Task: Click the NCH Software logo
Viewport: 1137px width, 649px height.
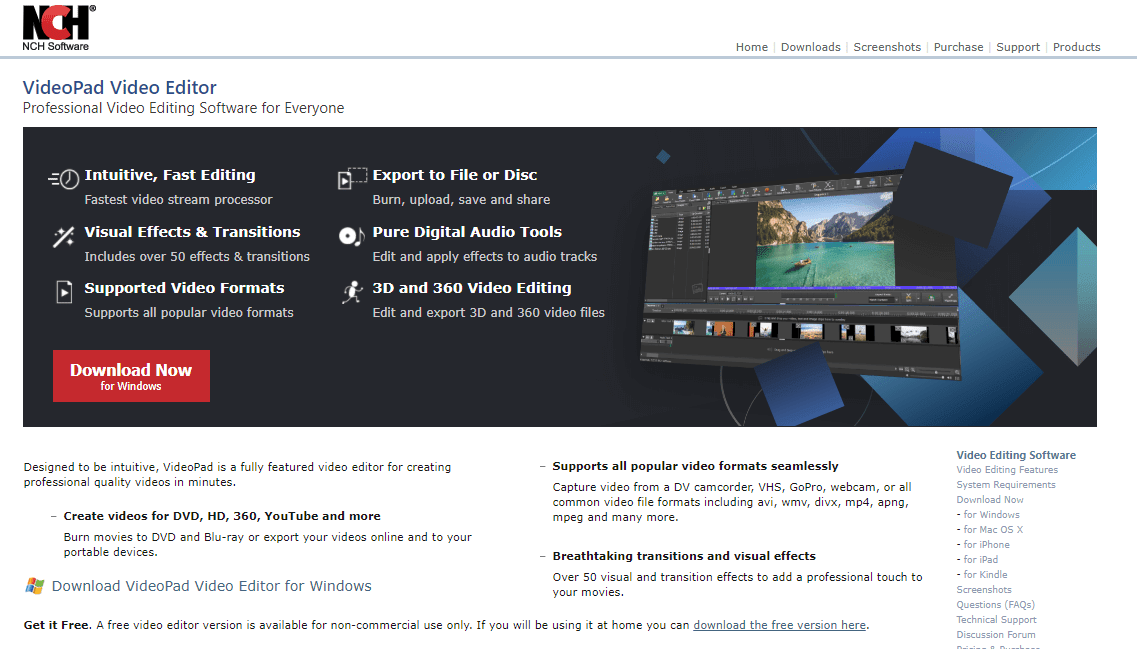Action: [x=57, y=25]
